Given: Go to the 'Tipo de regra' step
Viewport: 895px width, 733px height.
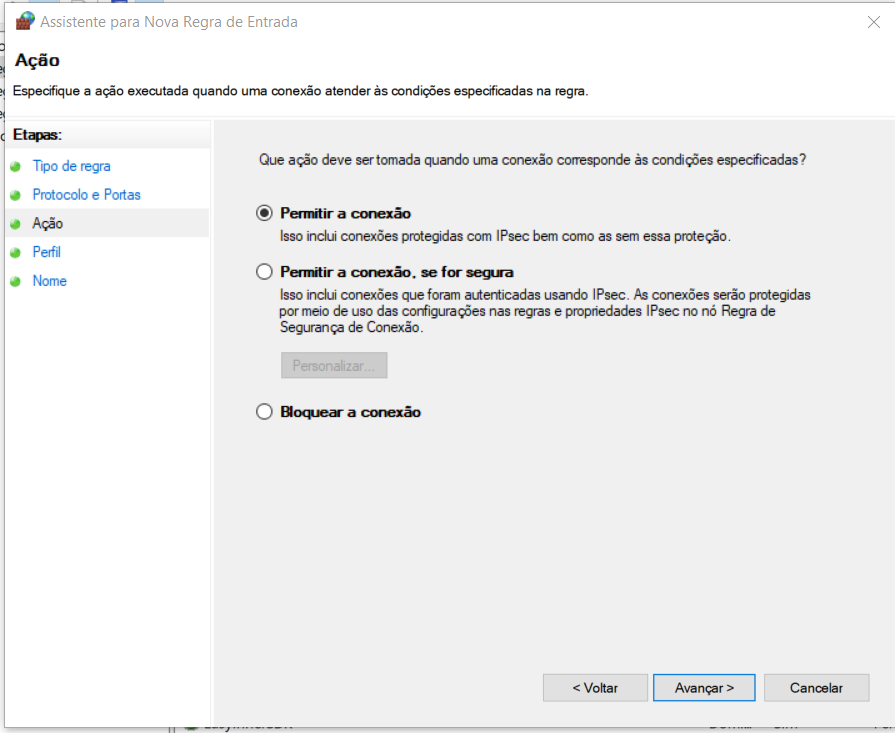Looking at the screenshot, I should pyautogui.click(x=71, y=167).
